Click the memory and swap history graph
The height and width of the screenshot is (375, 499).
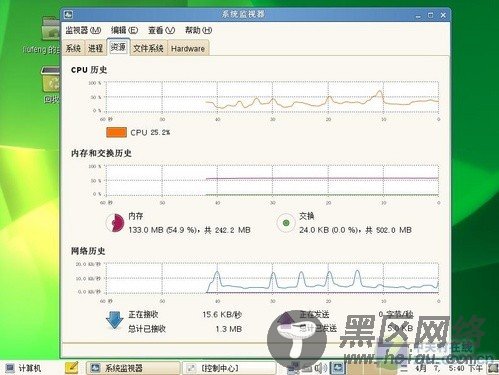(x=272, y=180)
